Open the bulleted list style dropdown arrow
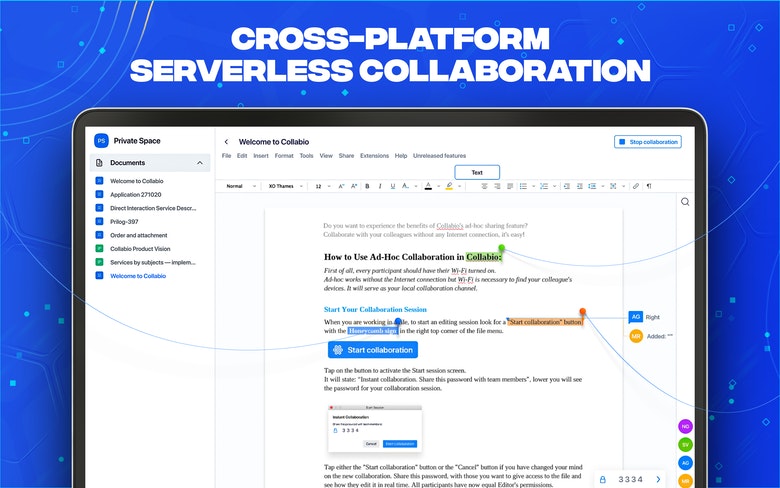 pyautogui.click(x=533, y=186)
